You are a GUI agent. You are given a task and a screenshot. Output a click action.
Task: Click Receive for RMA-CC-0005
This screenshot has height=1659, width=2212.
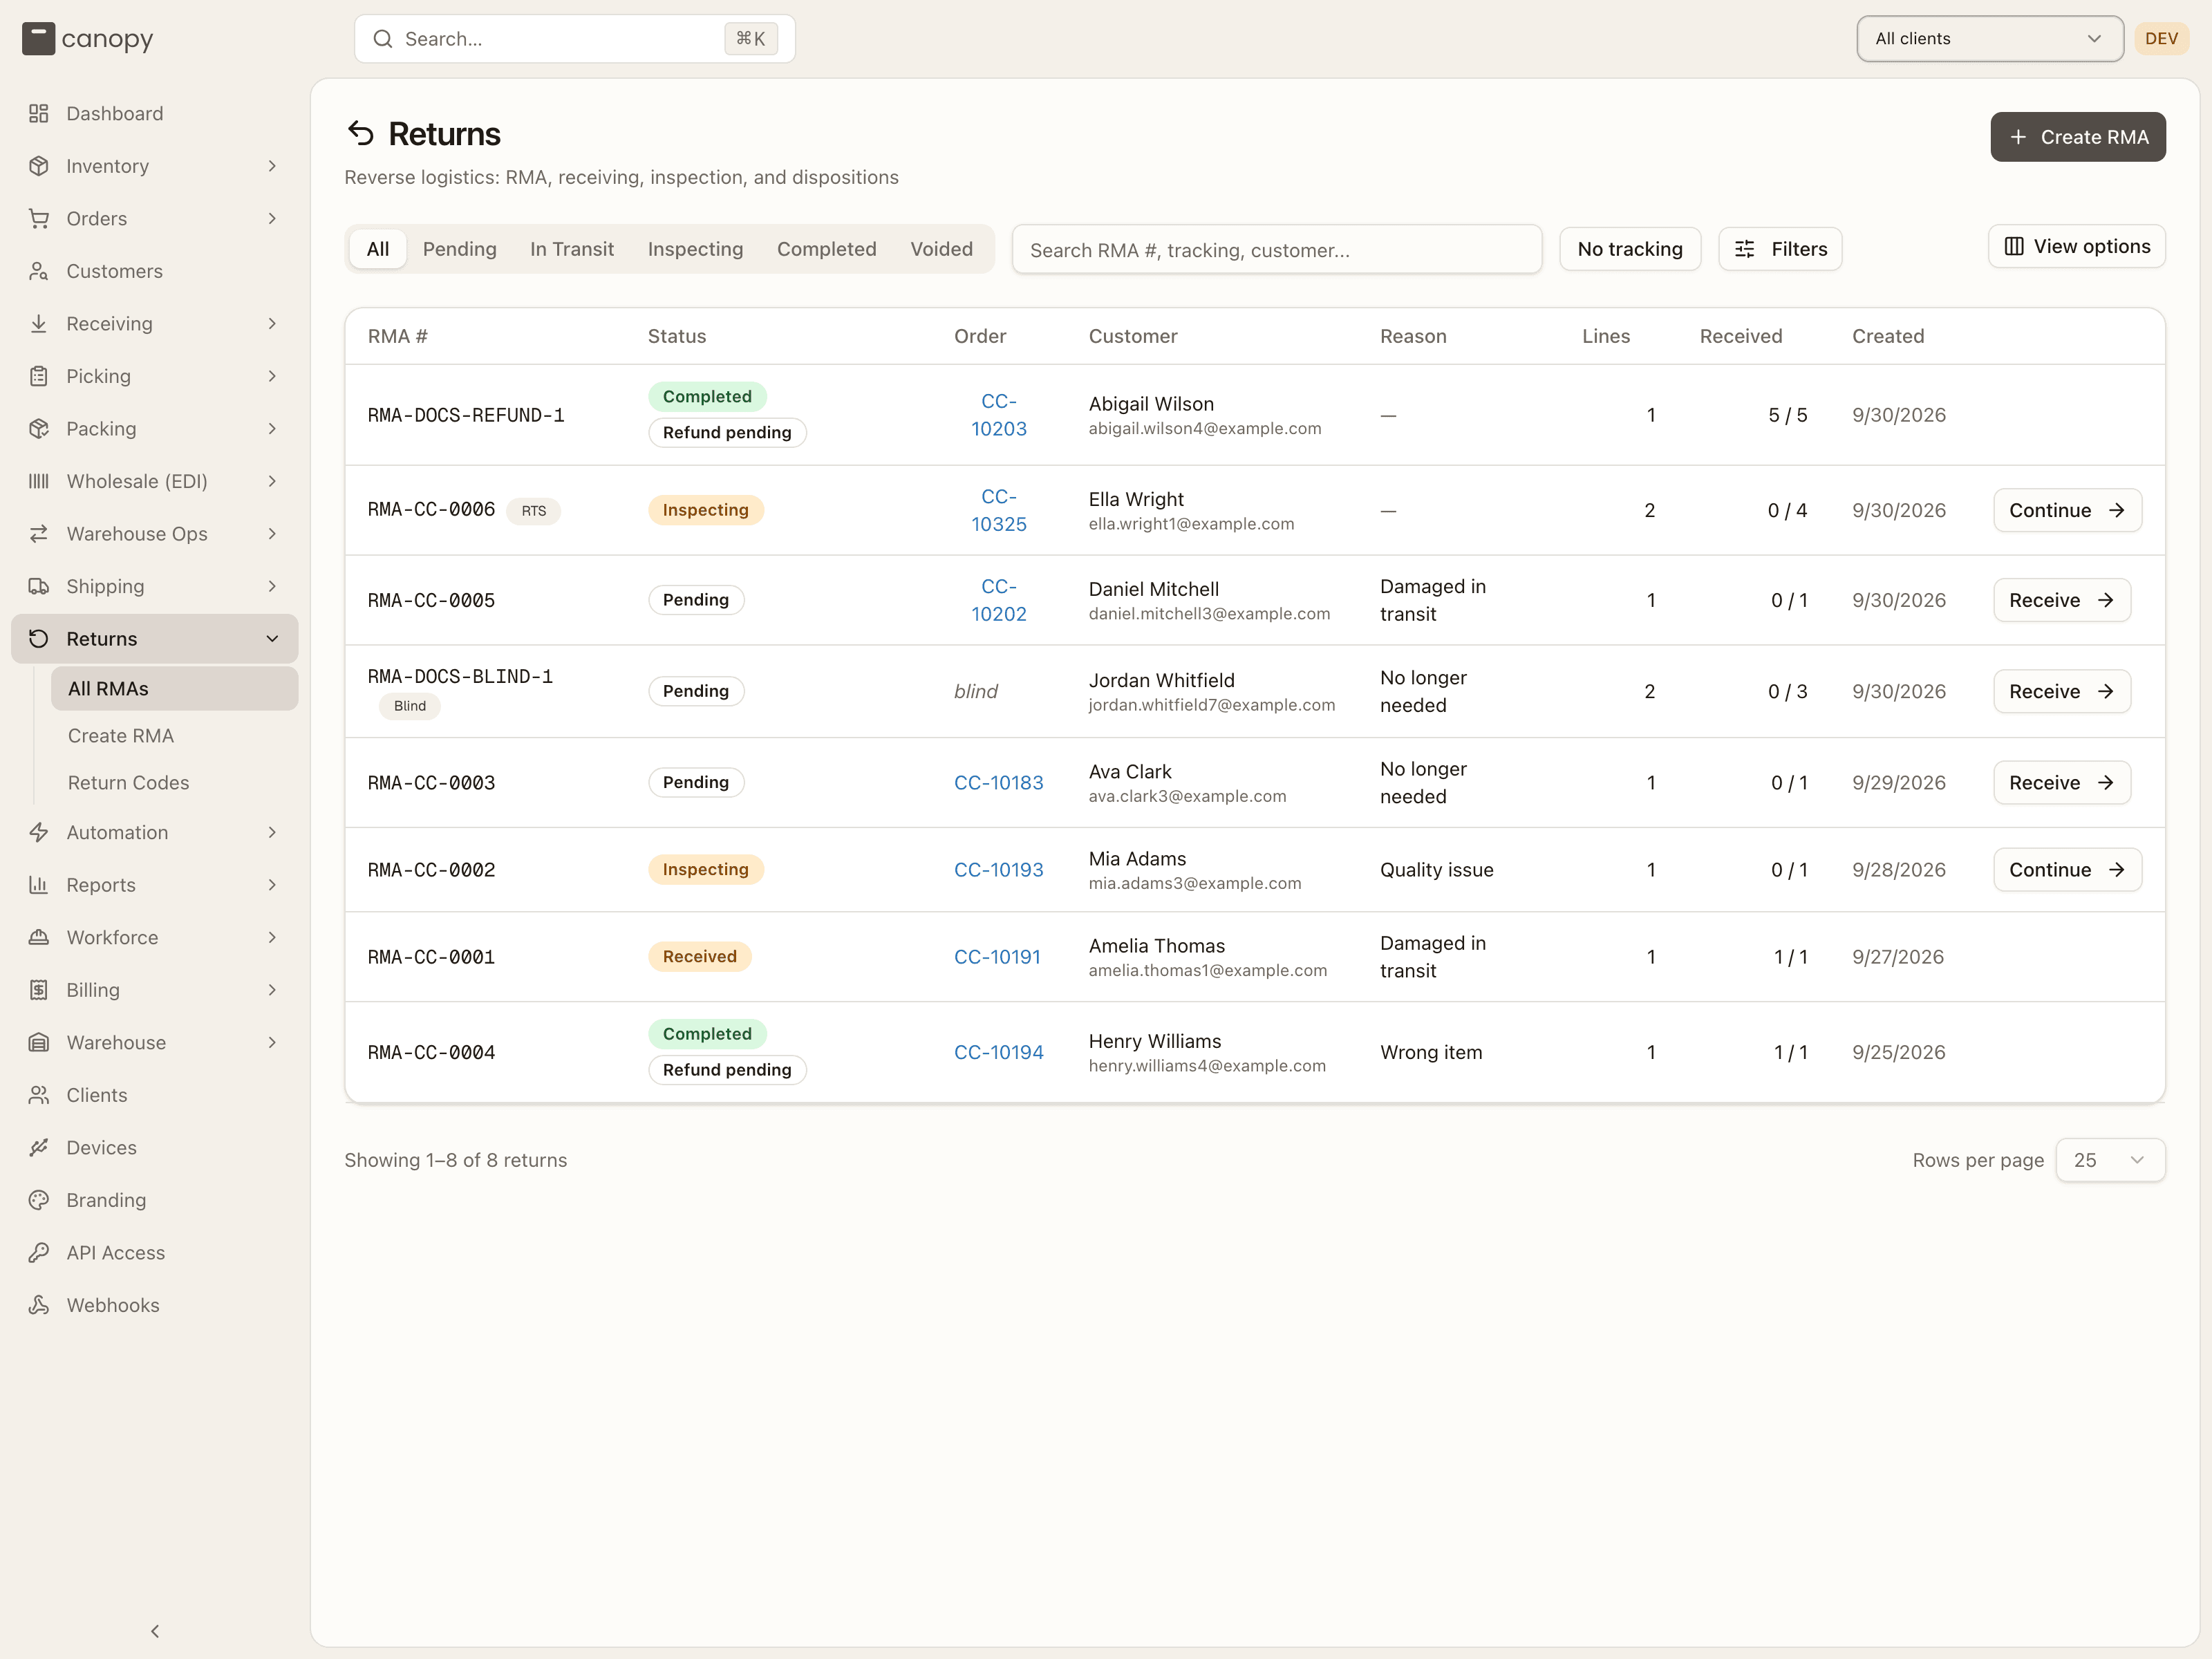click(x=2061, y=600)
